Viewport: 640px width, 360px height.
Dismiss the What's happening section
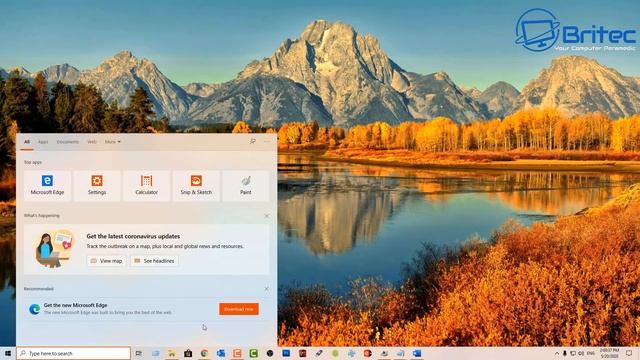(x=267, y=216)
